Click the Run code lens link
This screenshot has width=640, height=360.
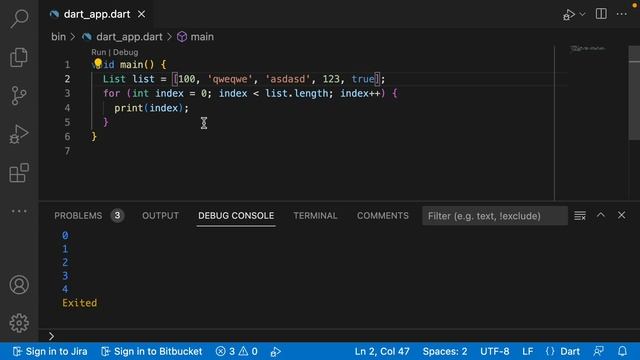(x=98, y=52)
